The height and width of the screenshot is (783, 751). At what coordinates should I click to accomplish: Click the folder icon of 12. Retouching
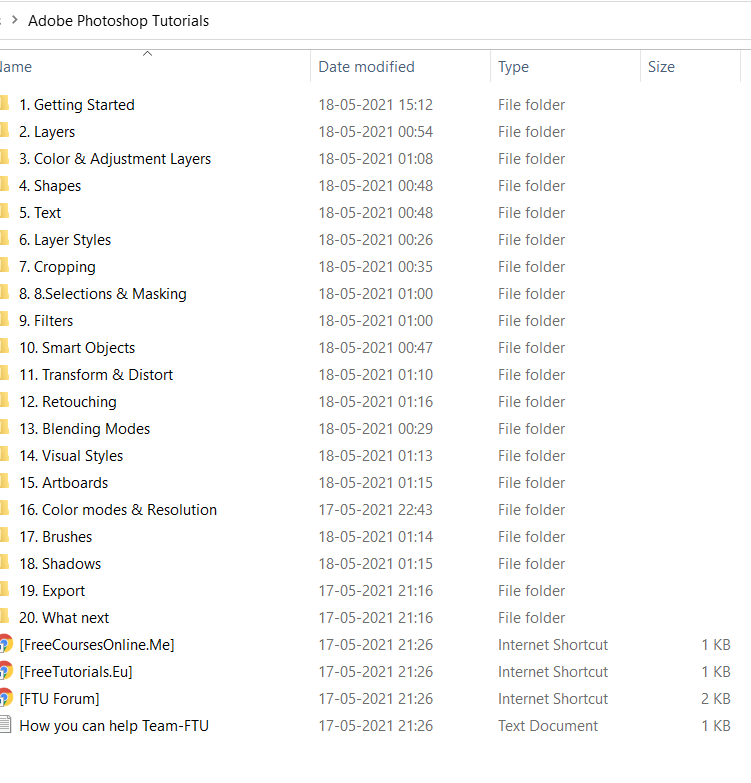coord(4,400)
